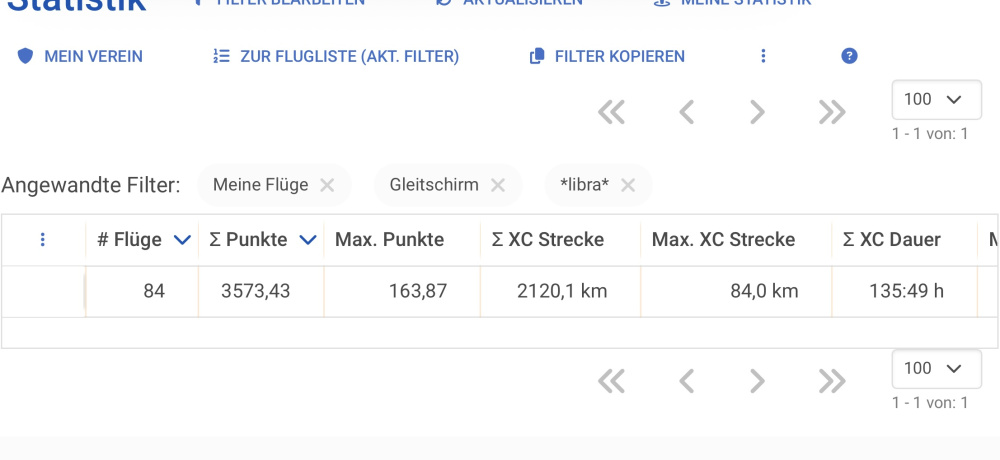The width and height of the screenshot is (1000, 460).
Task: Open bottom page size dropdown showing 100
Action: click(936, 369)
